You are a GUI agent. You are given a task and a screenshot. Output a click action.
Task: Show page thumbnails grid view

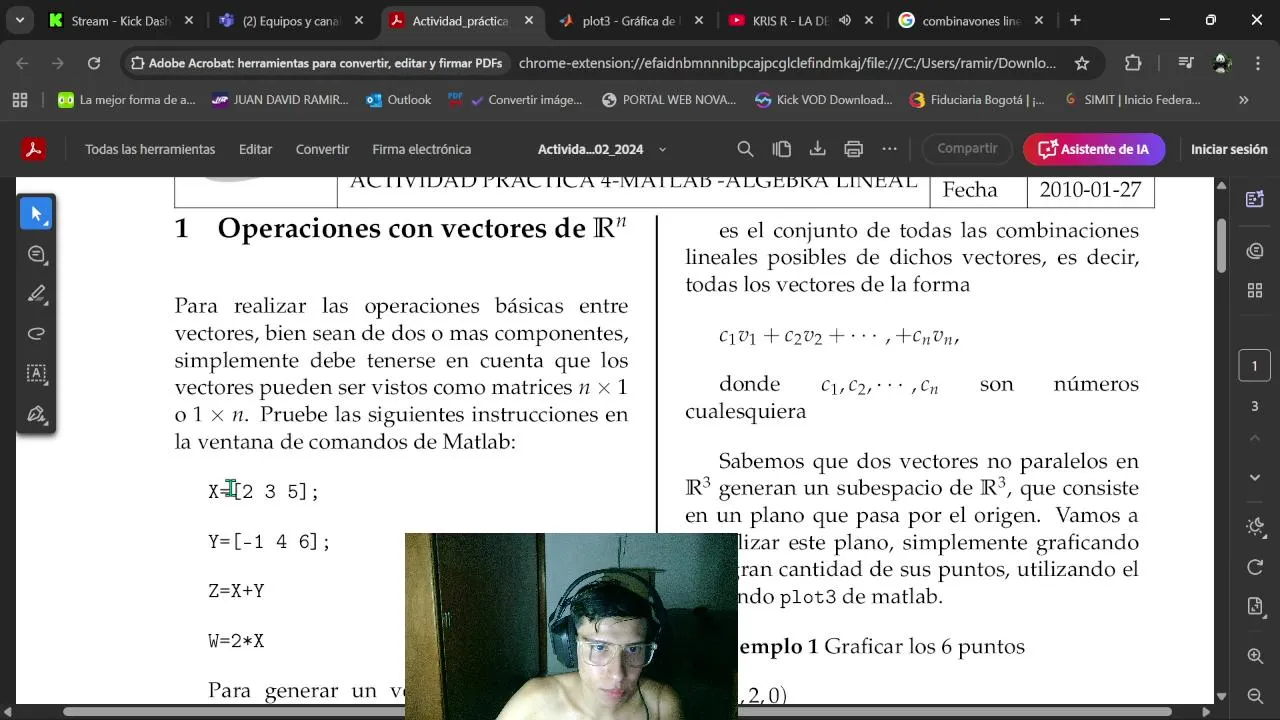[x=1255, y=291]
